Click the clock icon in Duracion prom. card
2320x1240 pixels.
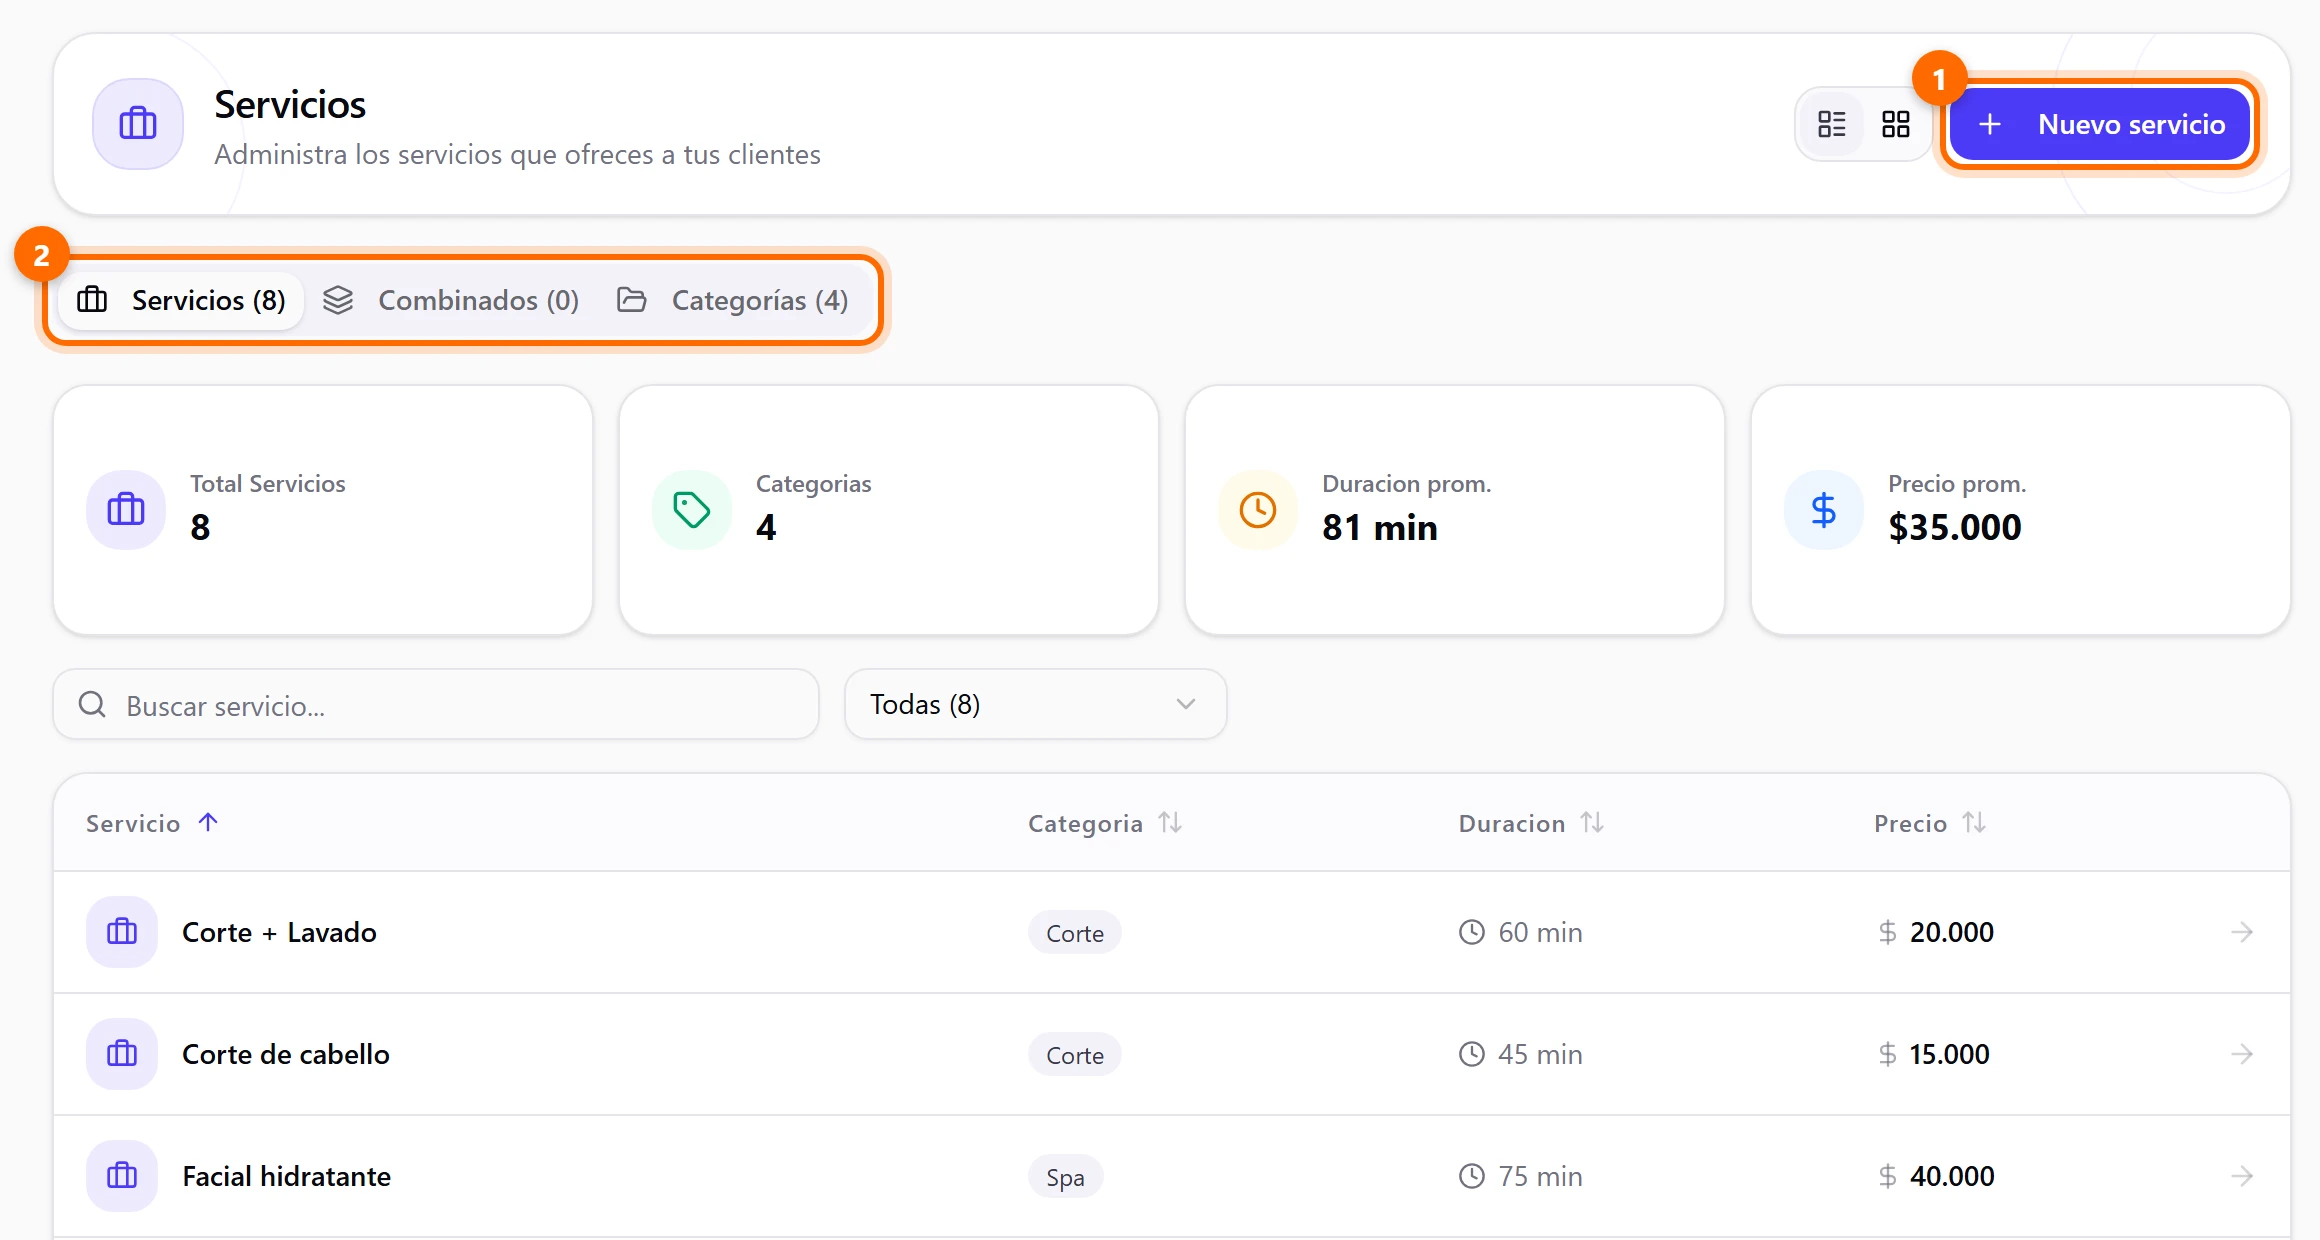coord(1258,509)
